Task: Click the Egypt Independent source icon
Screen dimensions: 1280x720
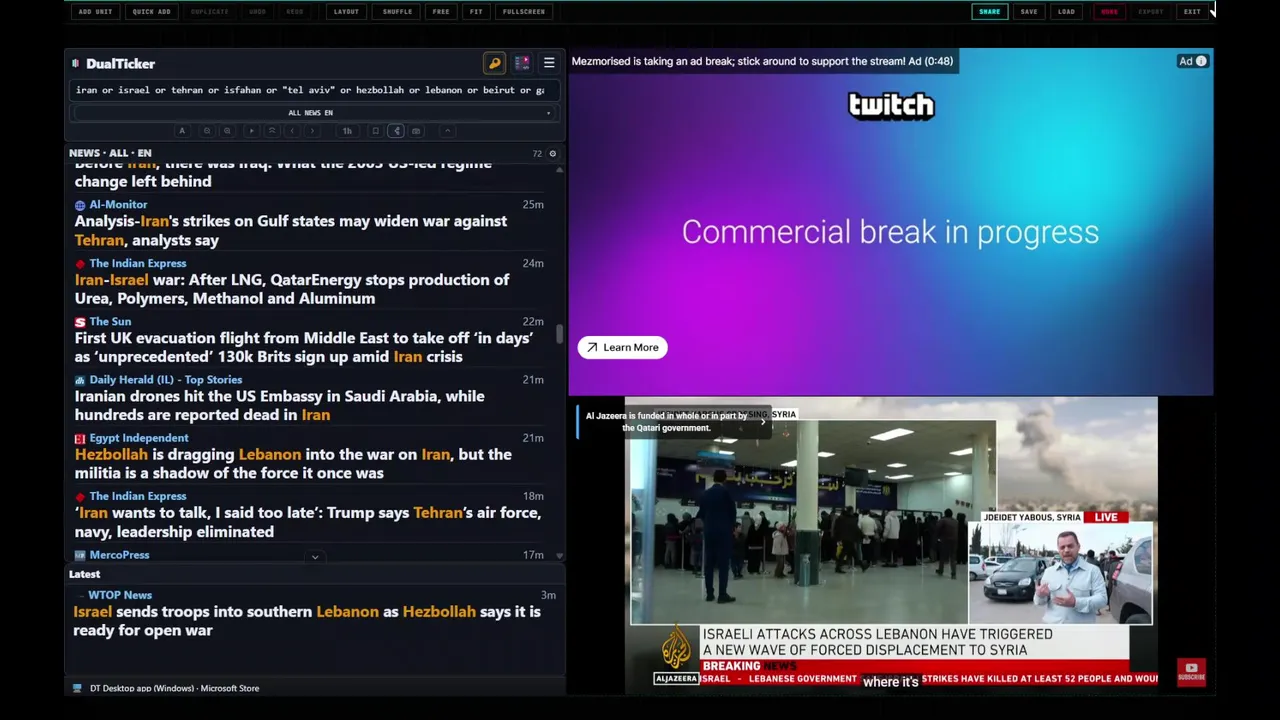Action: (x=80, y=438)
